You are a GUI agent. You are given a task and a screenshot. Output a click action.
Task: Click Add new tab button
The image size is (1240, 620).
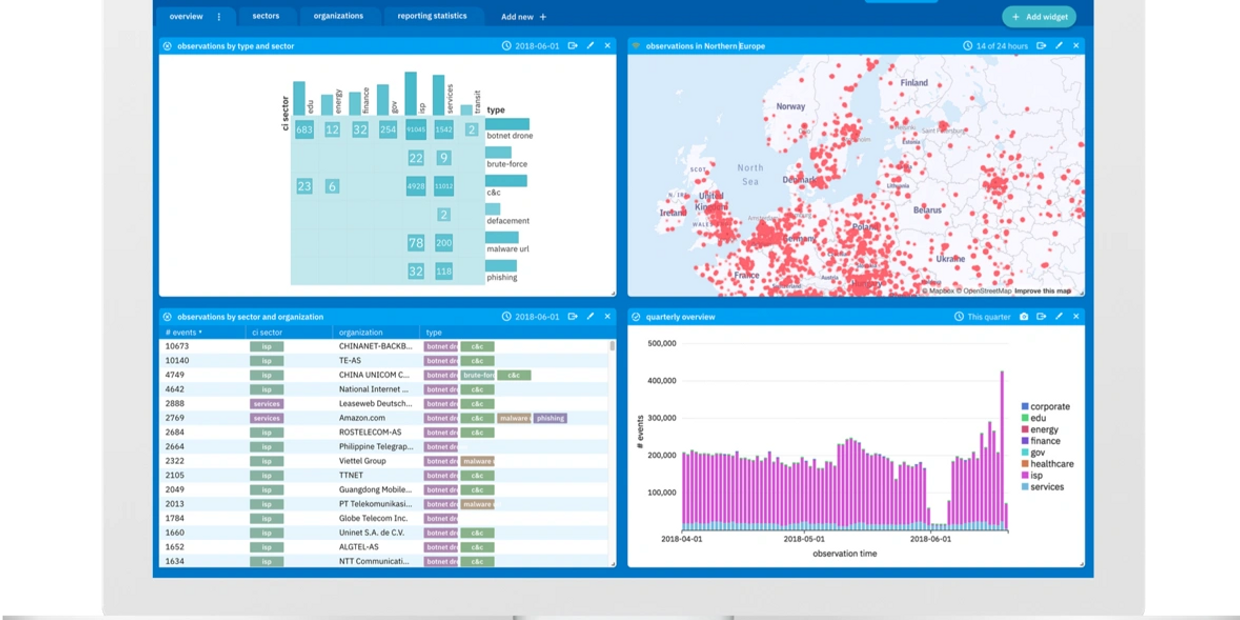tap(524, 17)
